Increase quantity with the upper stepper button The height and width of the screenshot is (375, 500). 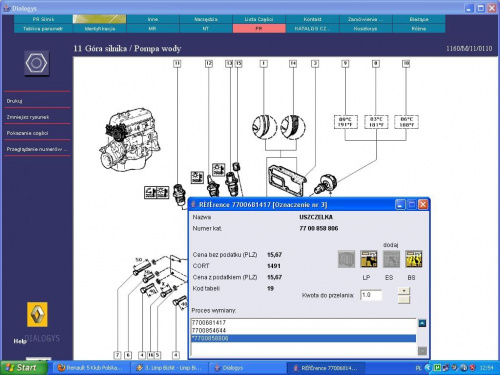pyautogui.click(x=404, y=291)
